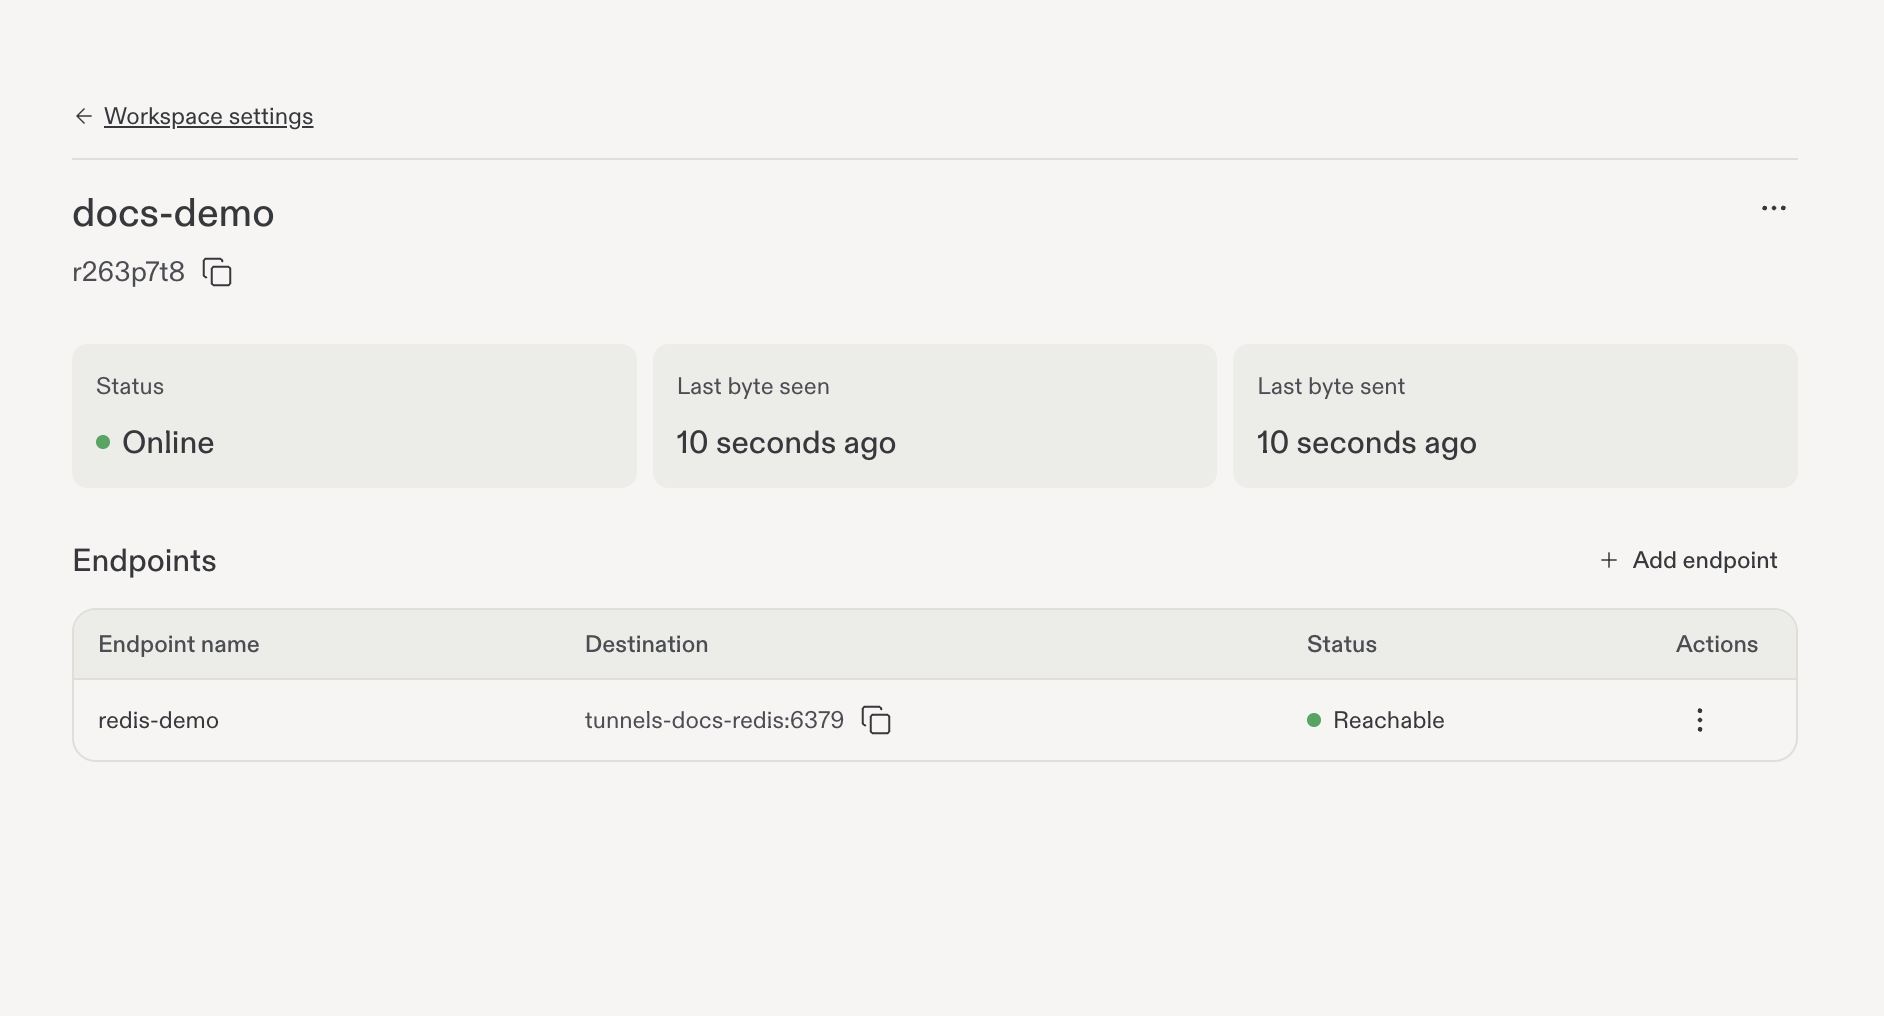Viewport: 1884px width, 1016px height.
Task: Click the Destination column header
Action: tap(646, 644)
